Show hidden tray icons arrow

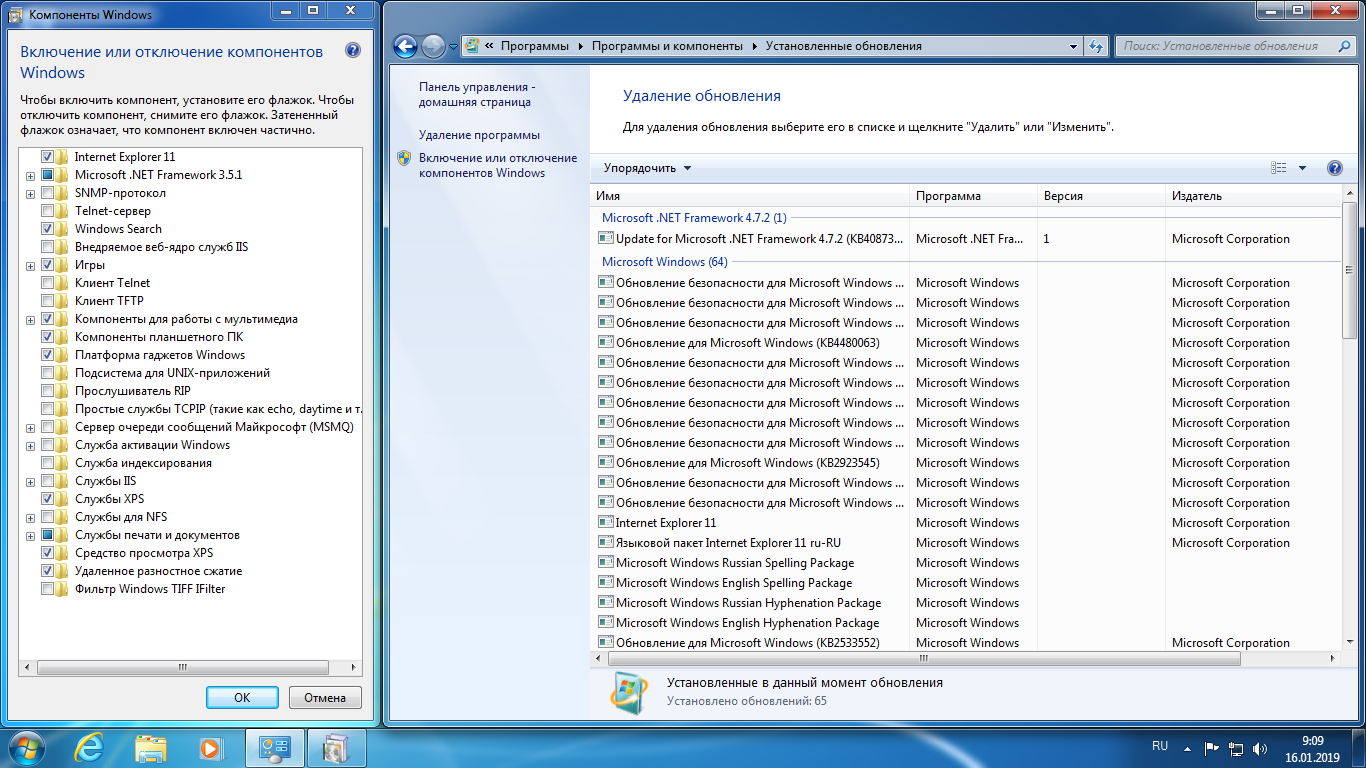coord(1187,747)
